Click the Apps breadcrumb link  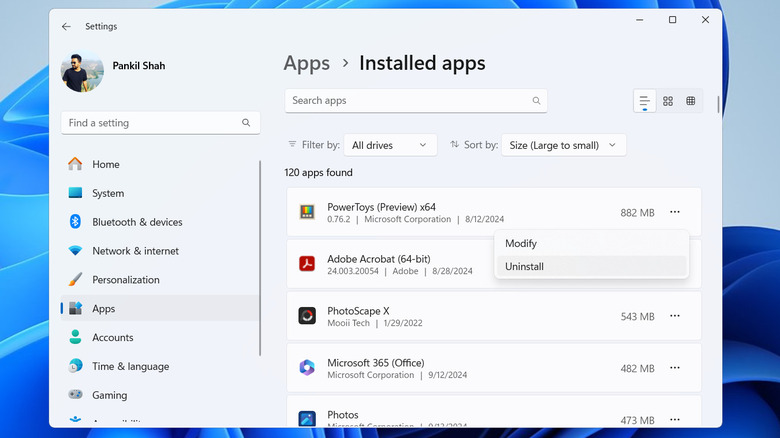306,63
